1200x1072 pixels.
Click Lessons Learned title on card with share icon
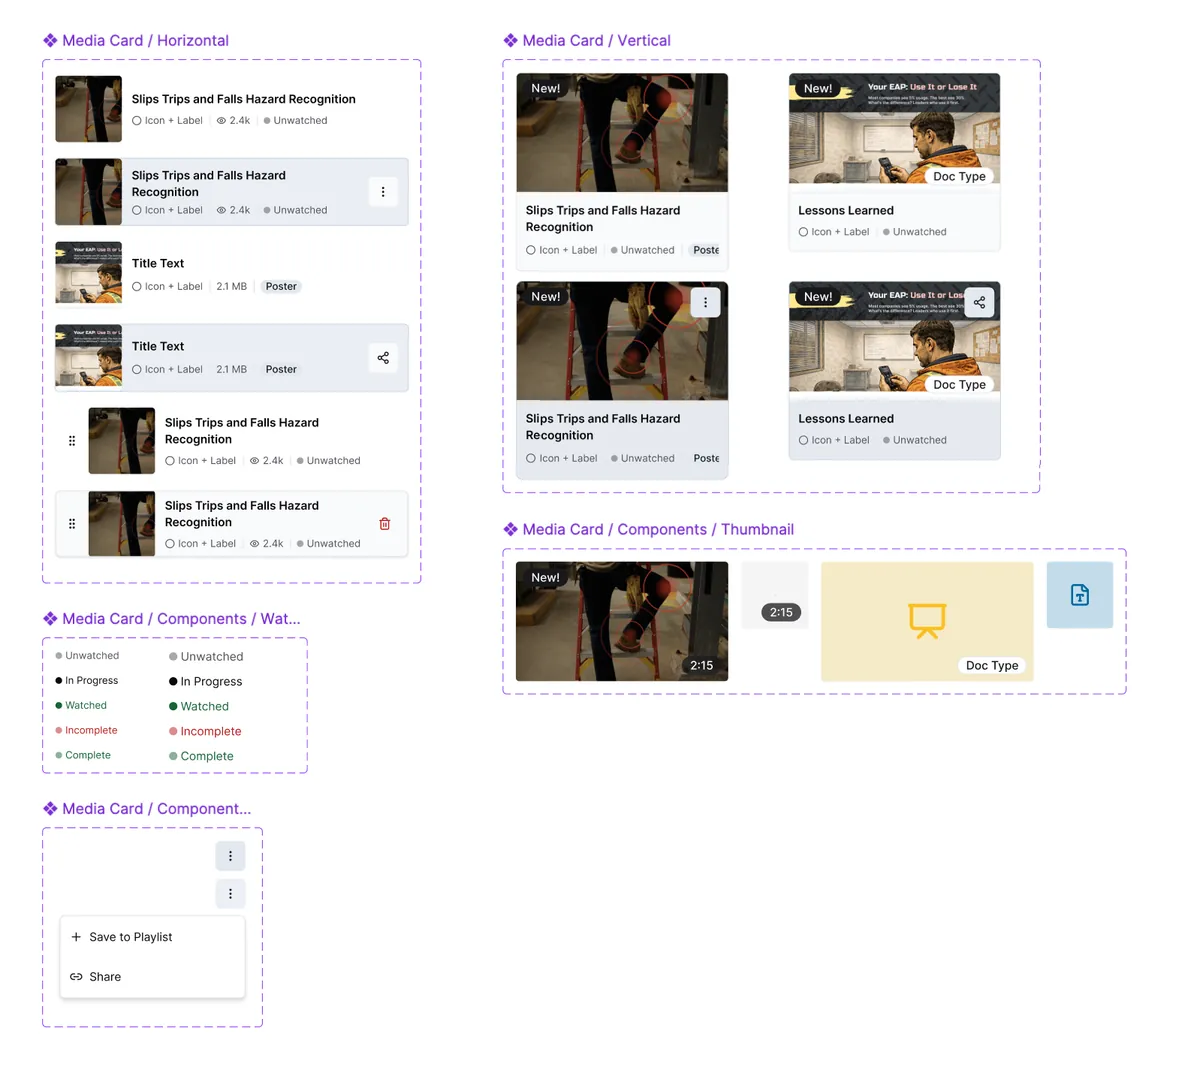tap(846, 419)
